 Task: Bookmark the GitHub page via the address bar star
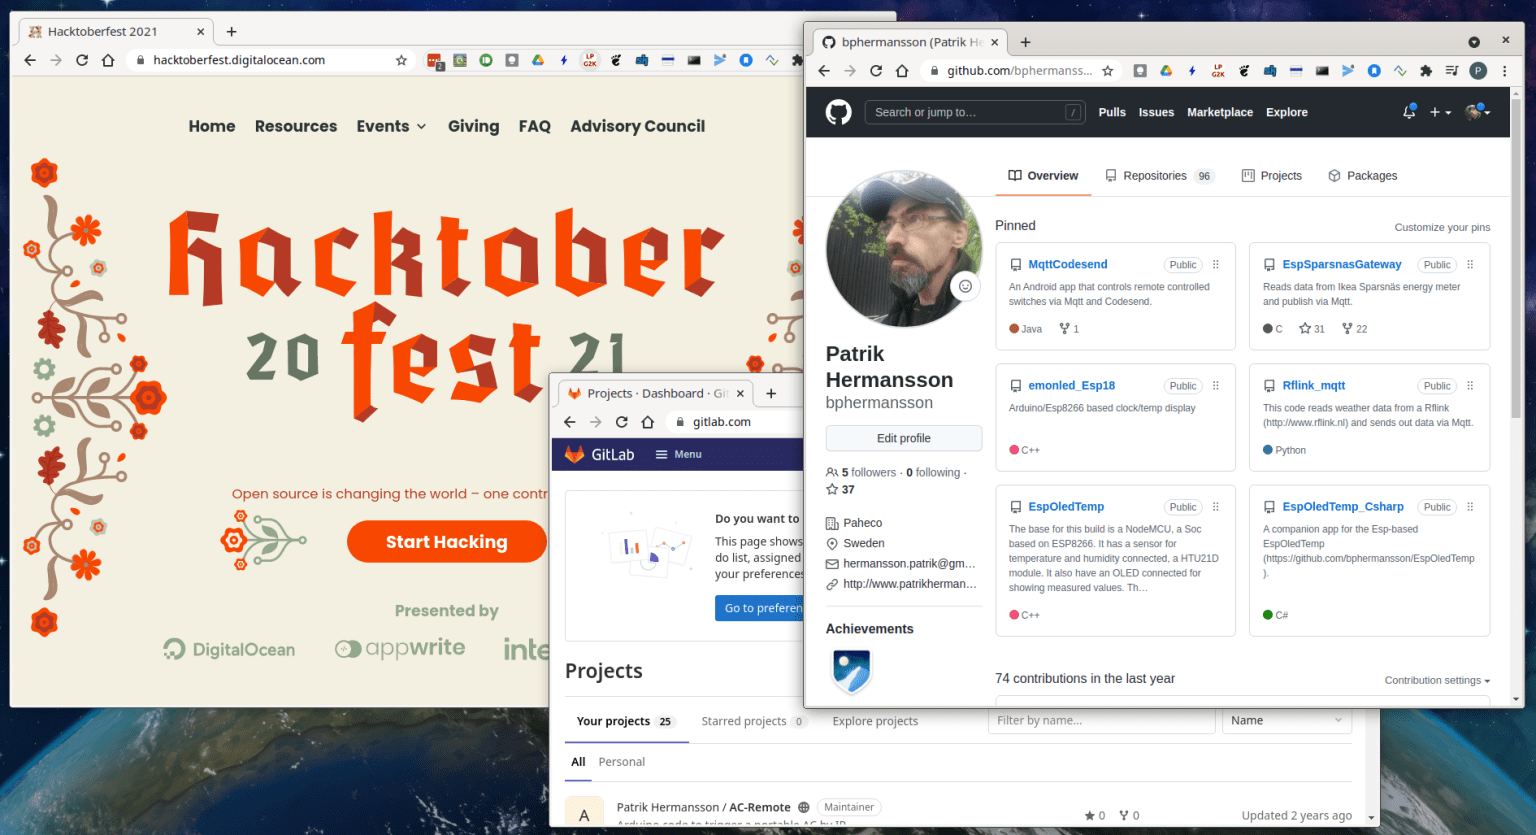click(1110, 71)
